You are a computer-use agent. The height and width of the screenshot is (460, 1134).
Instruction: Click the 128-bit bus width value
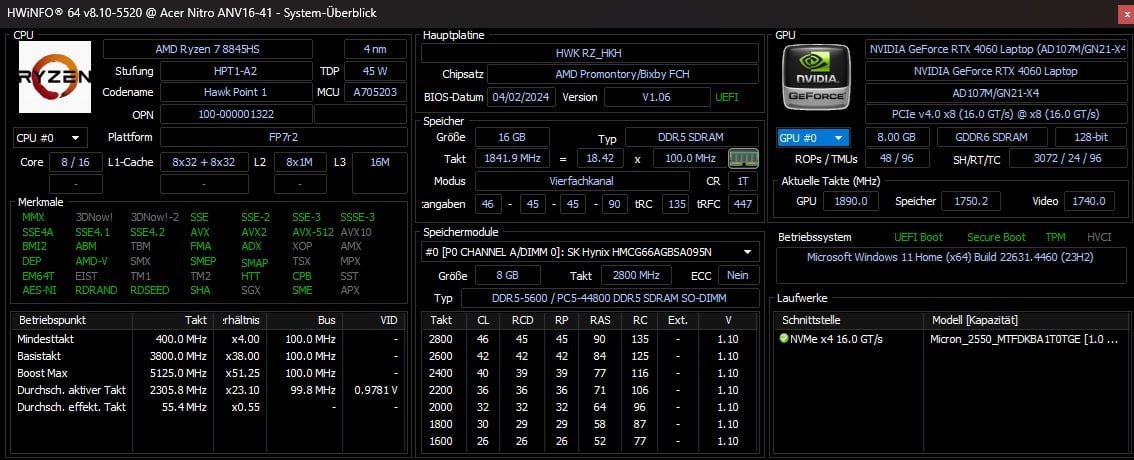(x=1090, y=137)
